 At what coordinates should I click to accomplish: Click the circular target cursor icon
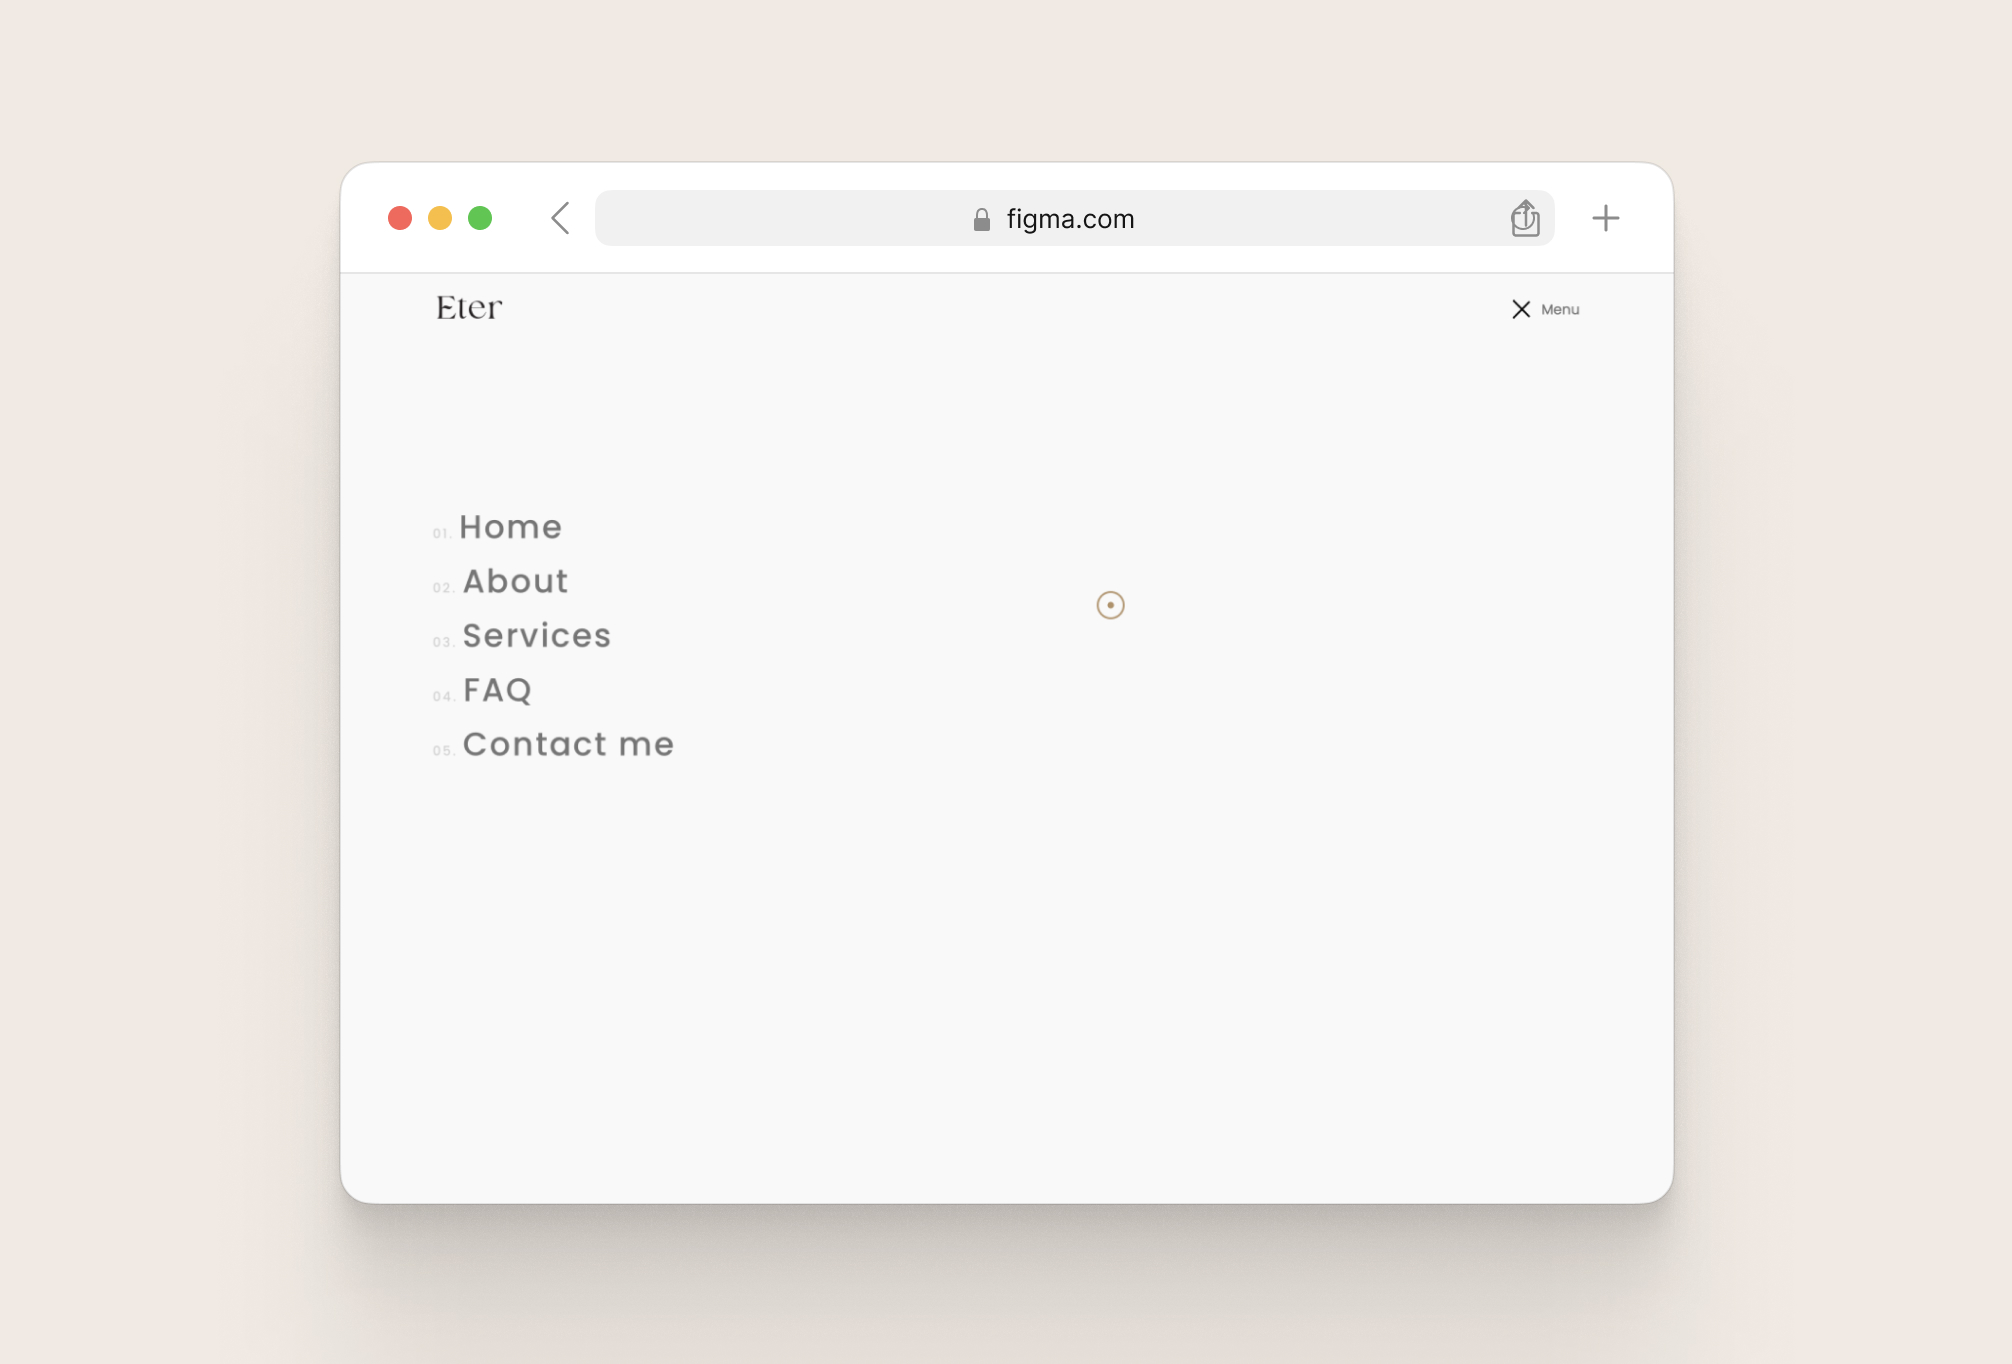click(1110, 605)
